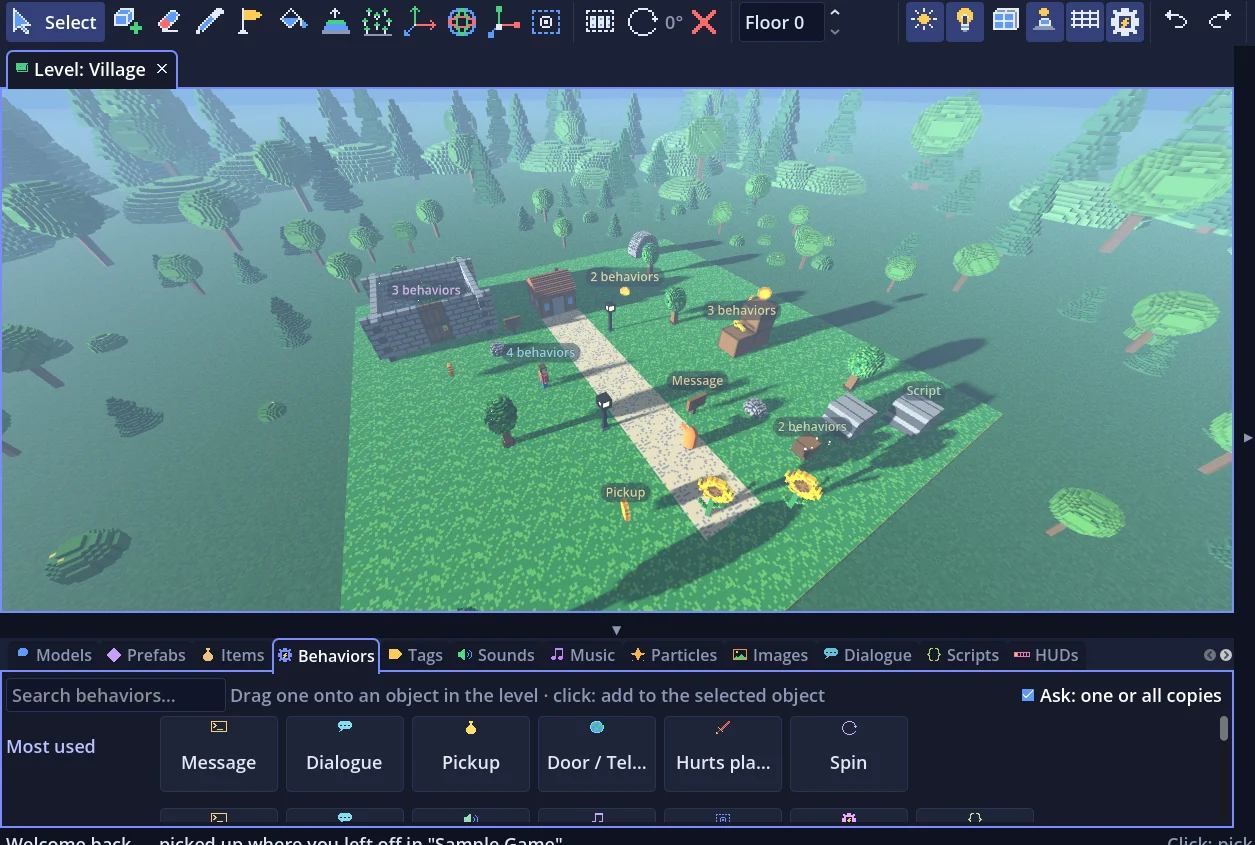Add the Hurts pla... behavior card

tap(723, 753)
